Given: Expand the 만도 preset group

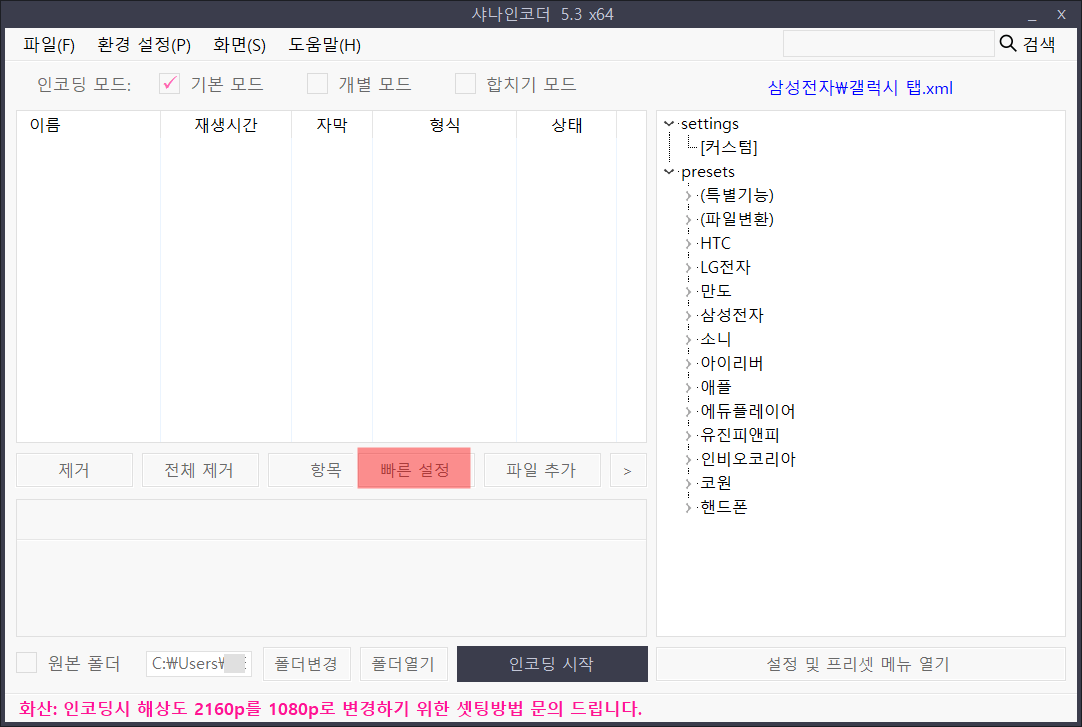Looking at the screenshot, I should coord(688,291).
